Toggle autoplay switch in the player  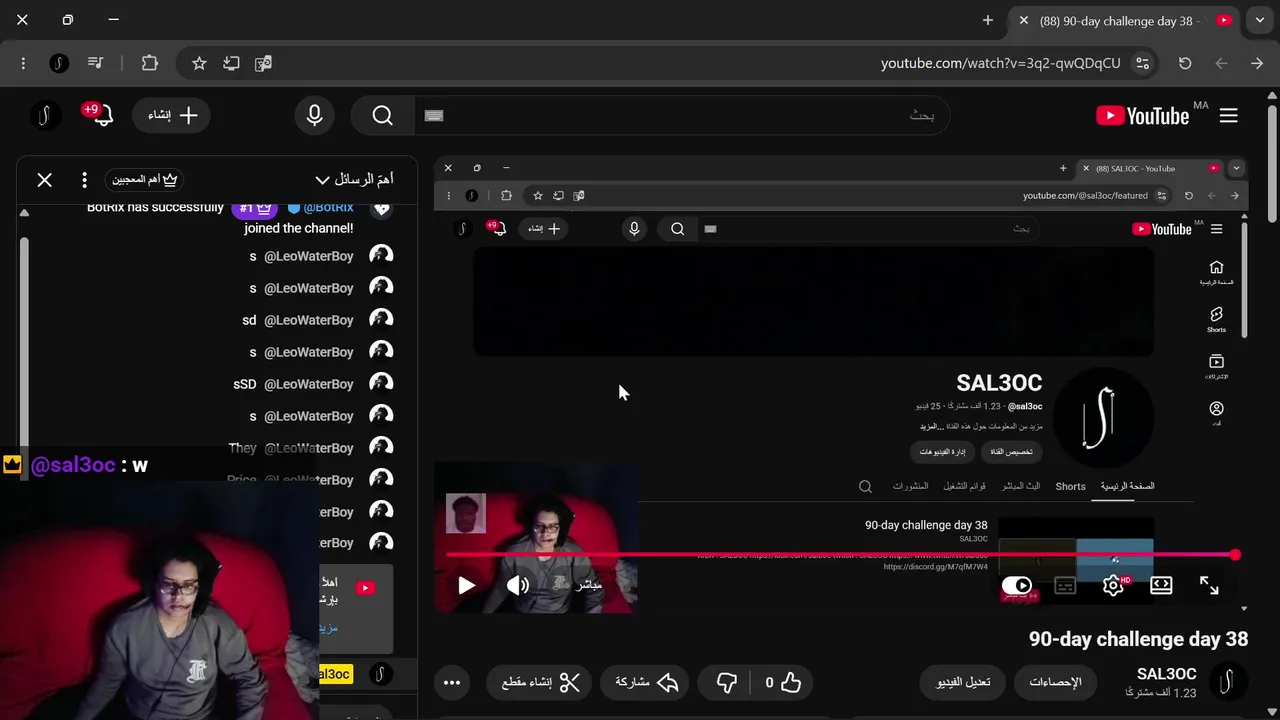(x=1017, y=586)
